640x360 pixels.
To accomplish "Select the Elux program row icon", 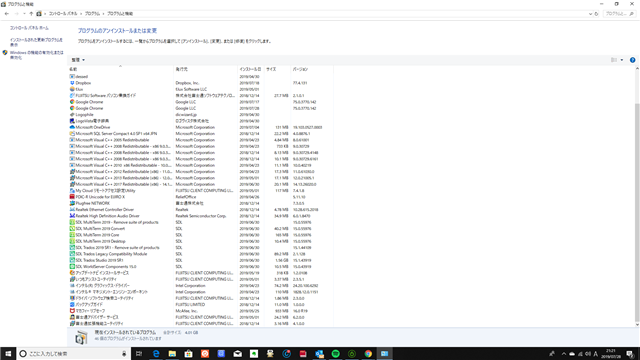I will click(x=72, y=89).
